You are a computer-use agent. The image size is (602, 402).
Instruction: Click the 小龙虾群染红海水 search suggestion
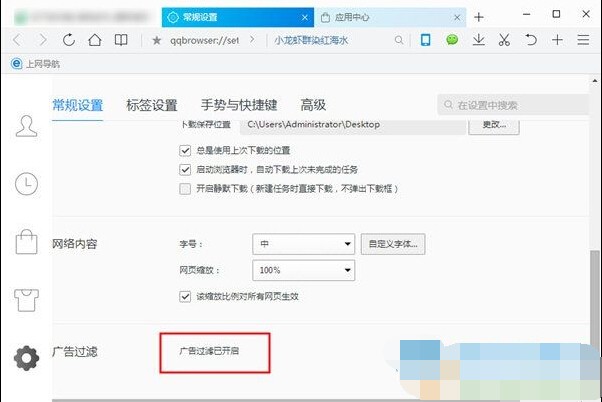click(311, 40)
